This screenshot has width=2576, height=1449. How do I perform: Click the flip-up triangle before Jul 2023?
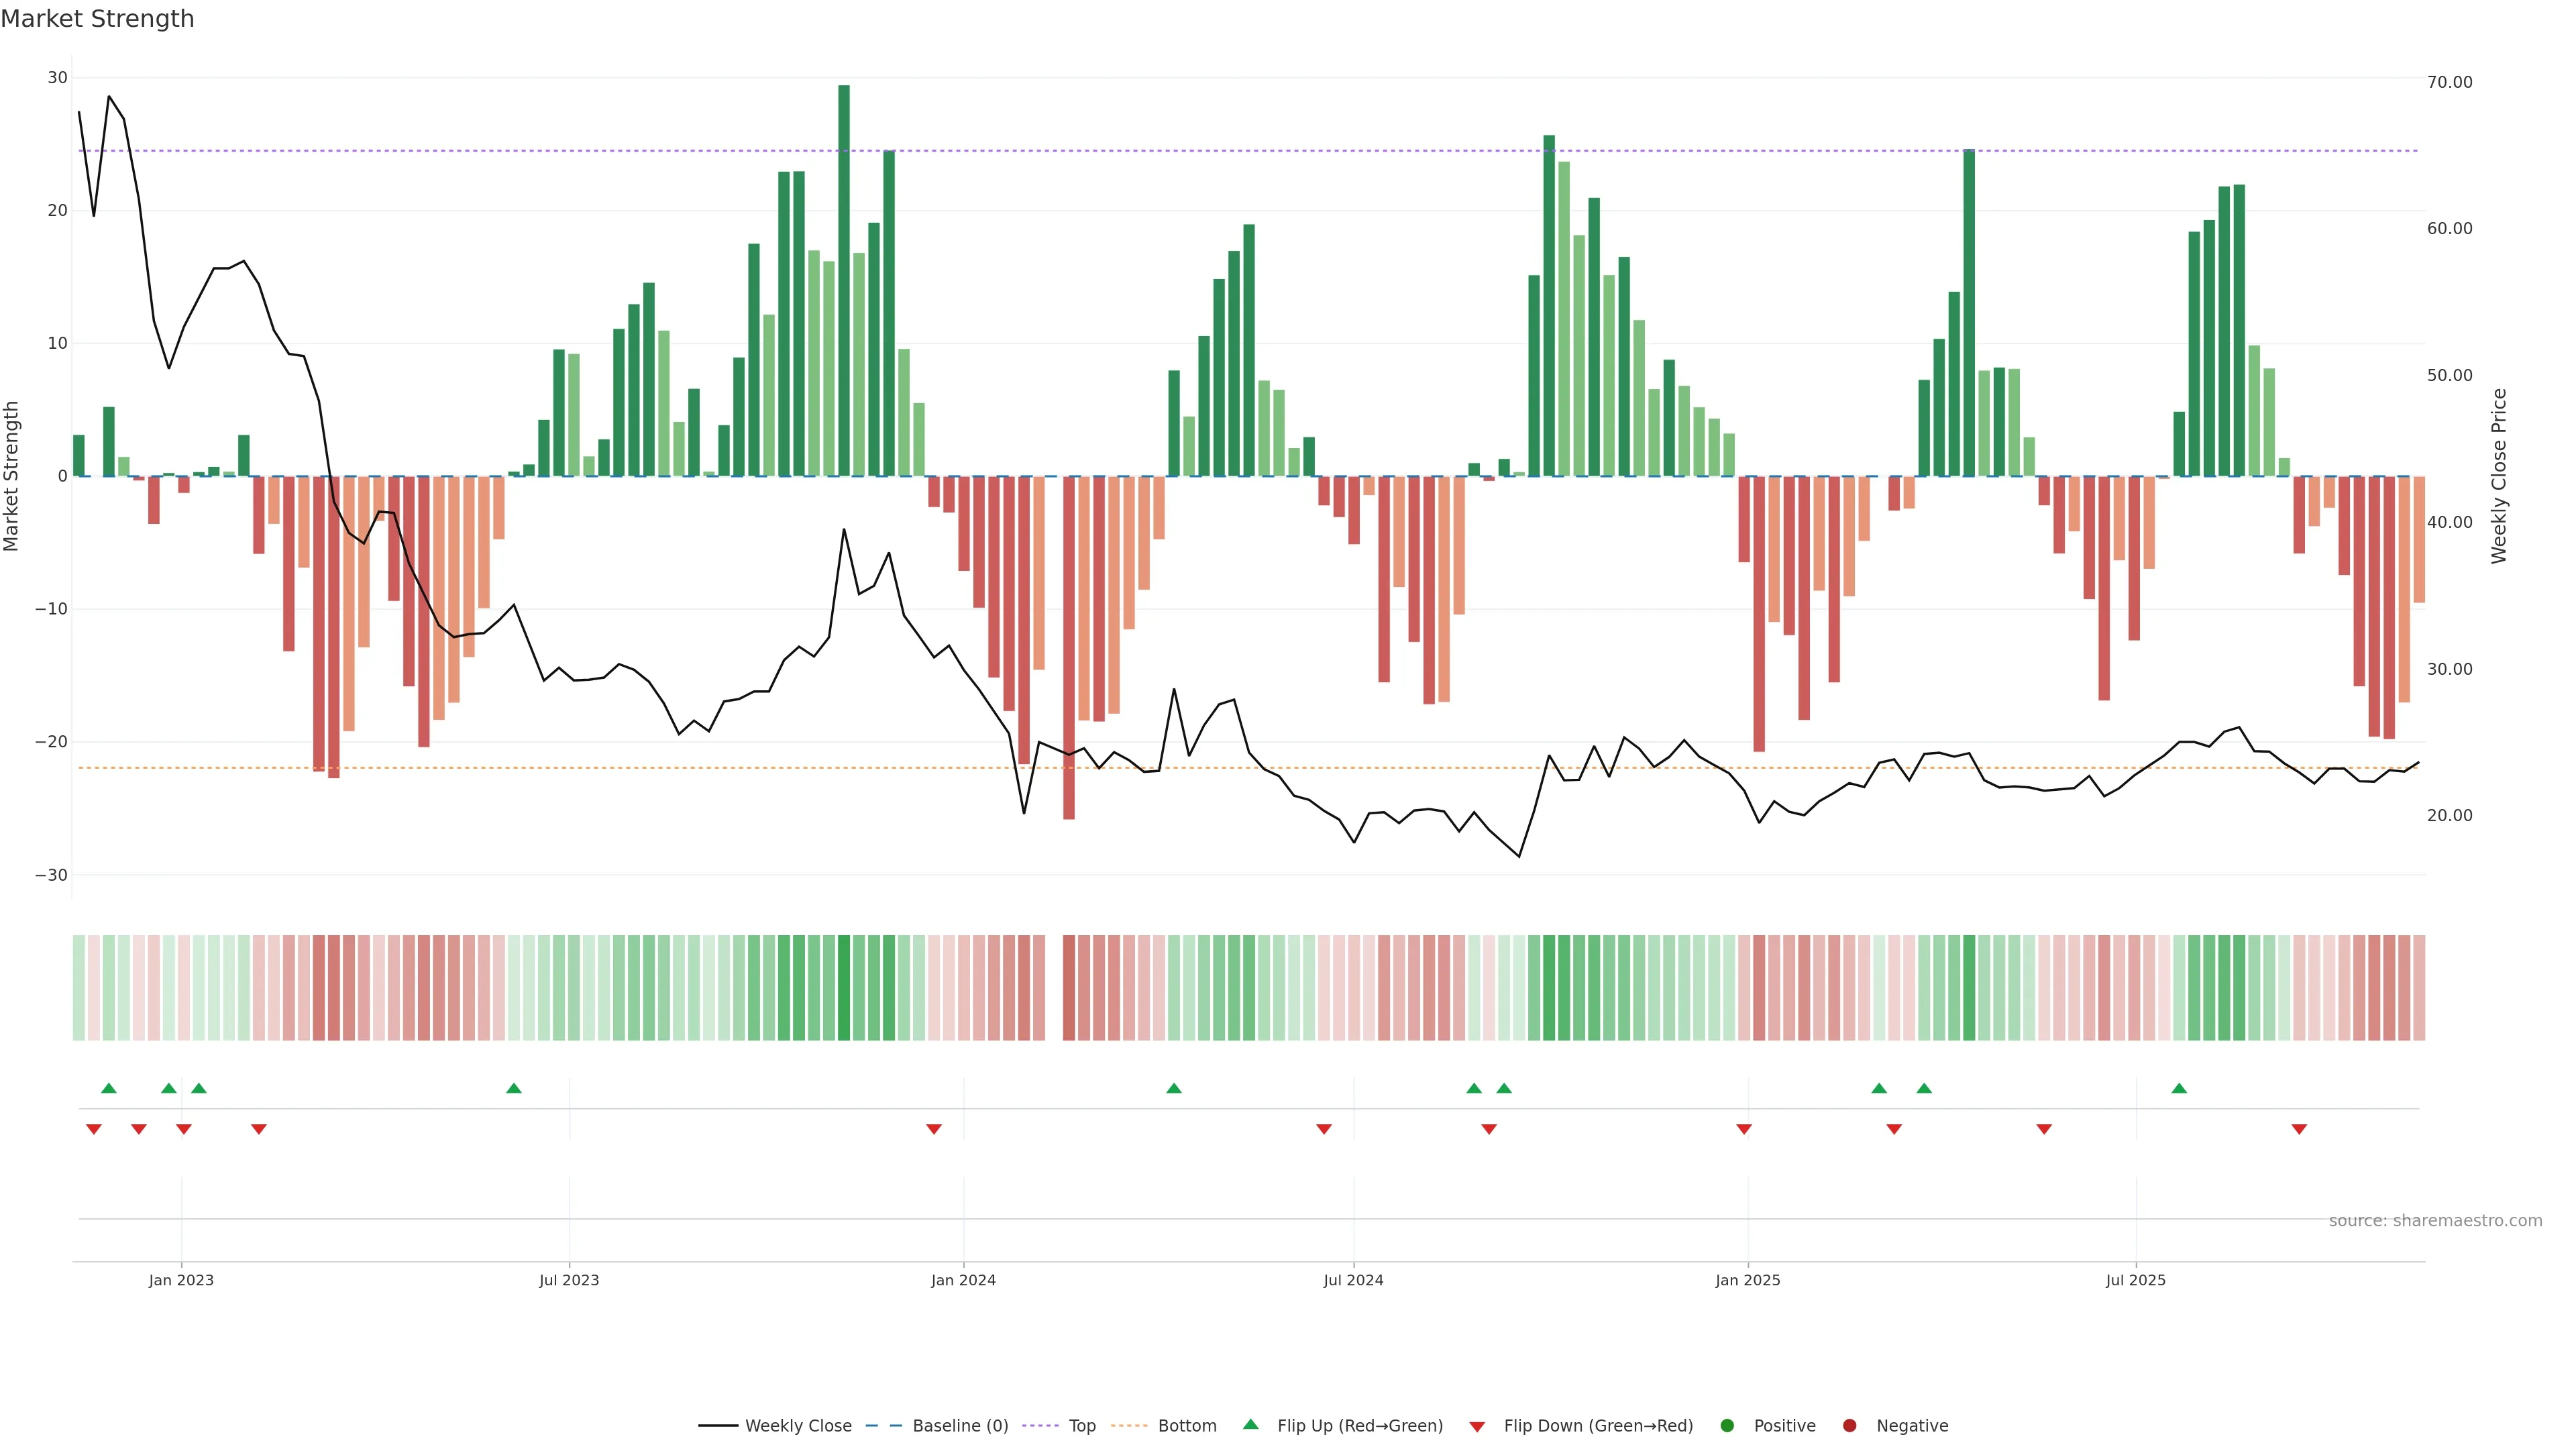(514, 1088)
